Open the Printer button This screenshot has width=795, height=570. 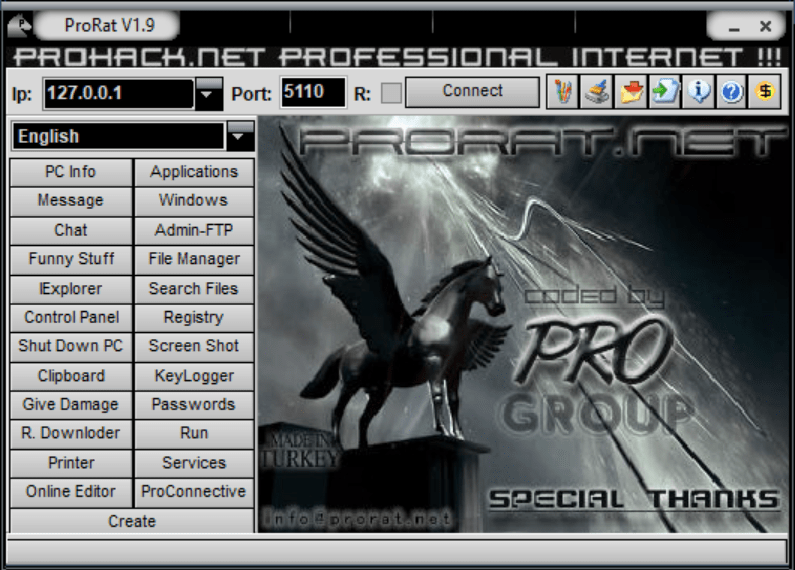tap(71, 463)
